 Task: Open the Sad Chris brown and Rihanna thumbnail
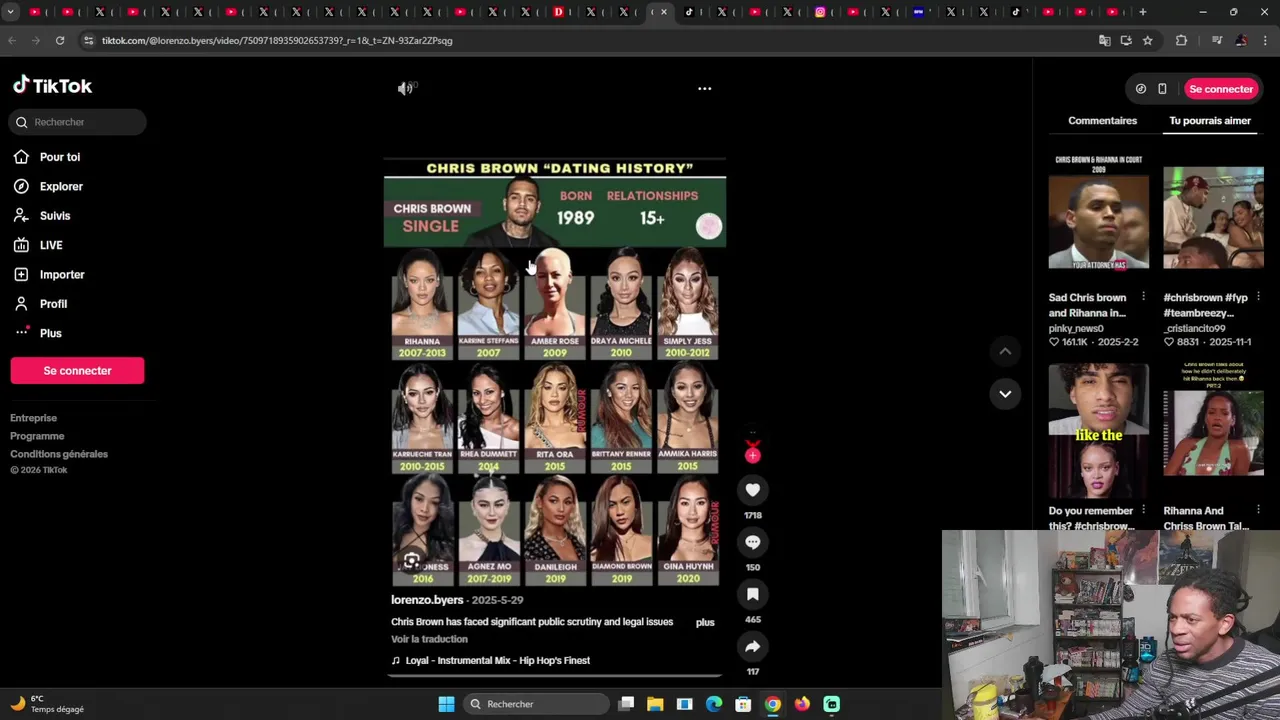pos(1099,212)
